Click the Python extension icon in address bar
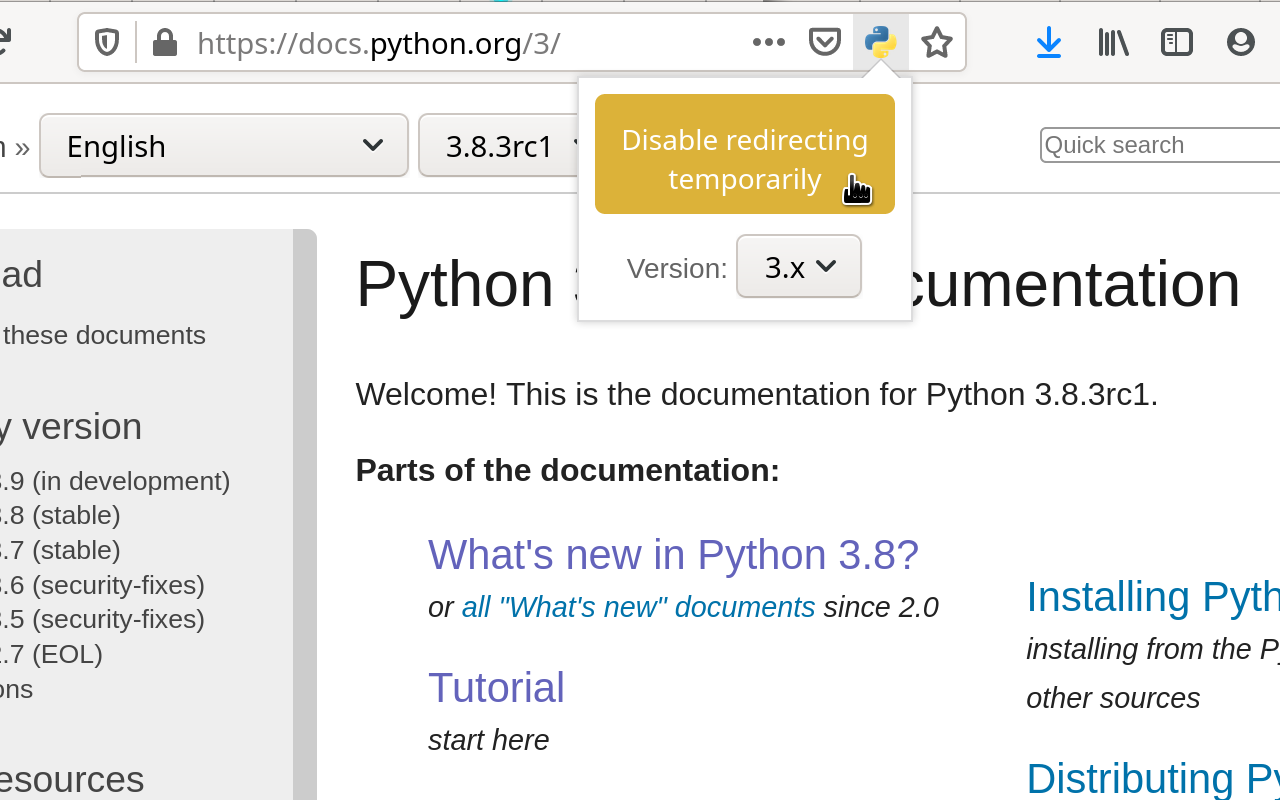This screenshot has width=1280, height=800. [880, 42]
